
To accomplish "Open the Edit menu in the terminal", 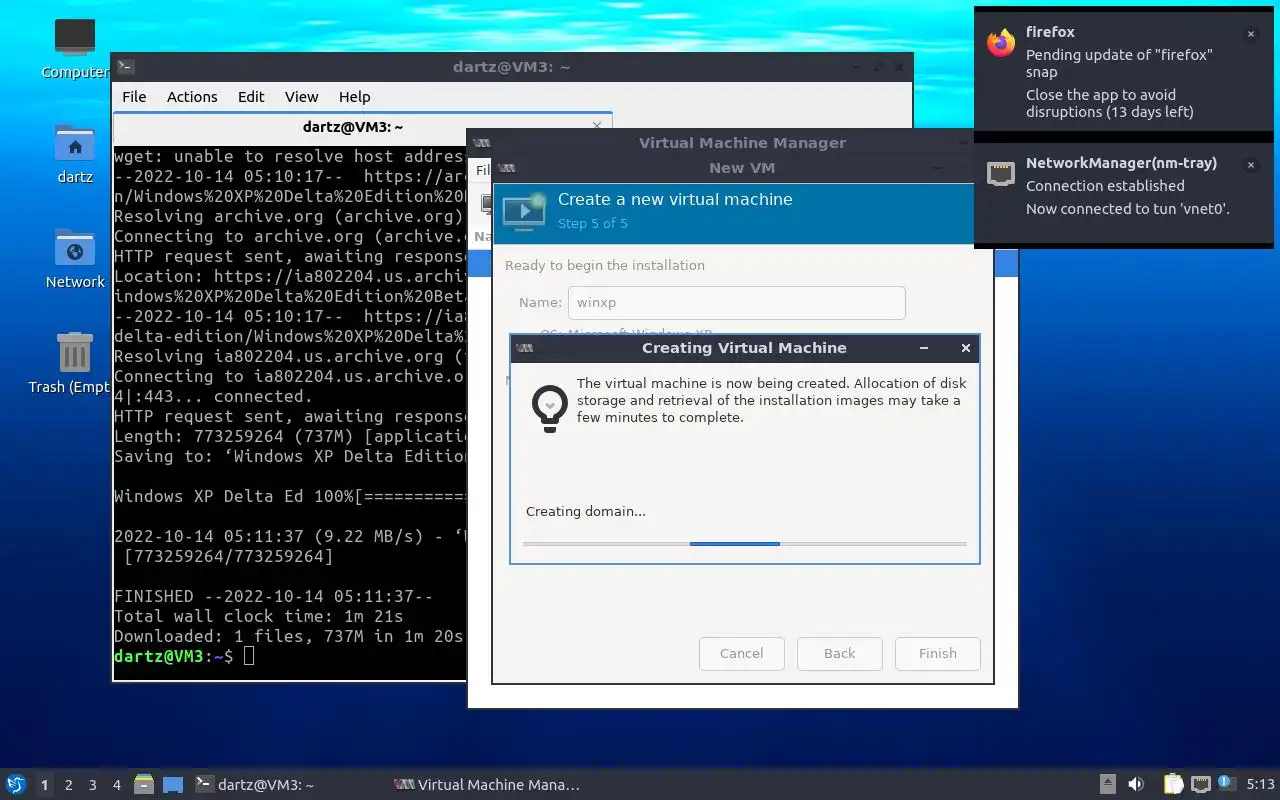I will point(251,97).
